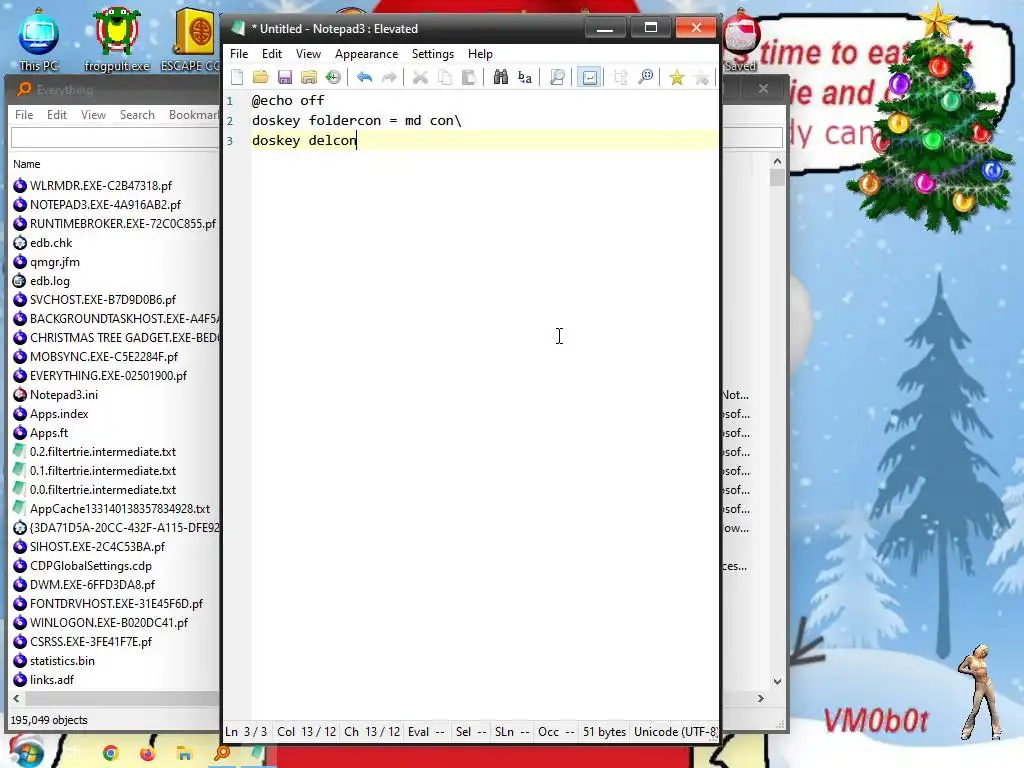
Task: Open the File menu in Everything window
Action: (x=24, y=114)
